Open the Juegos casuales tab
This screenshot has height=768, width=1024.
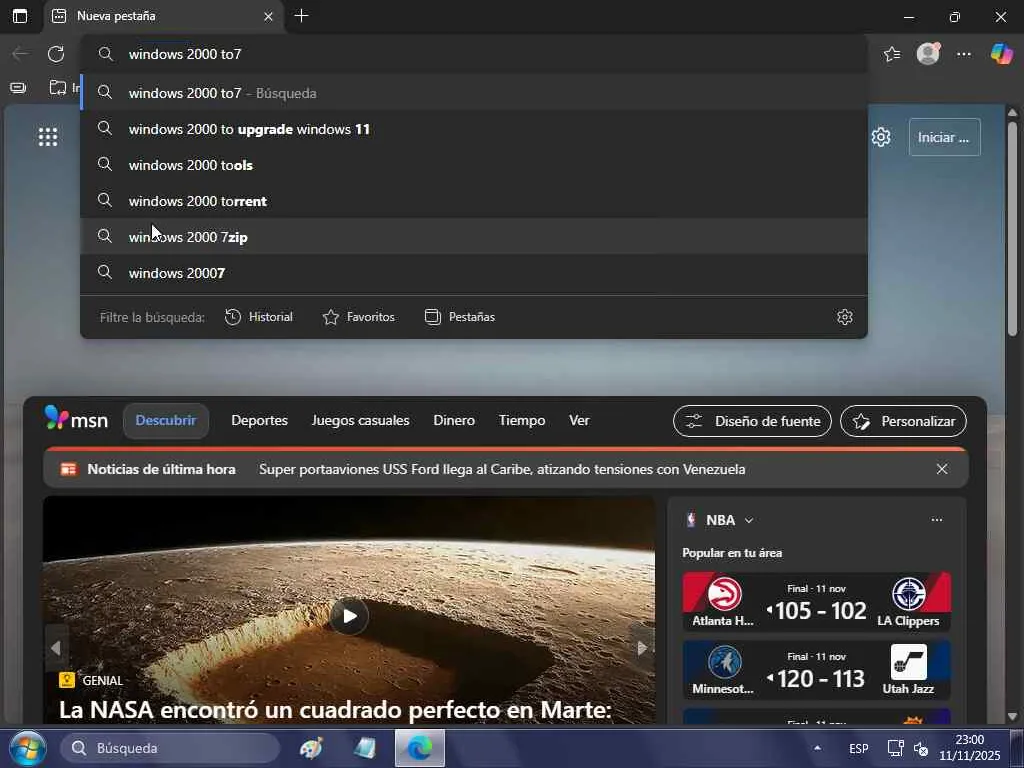click(x=360, y=421)
